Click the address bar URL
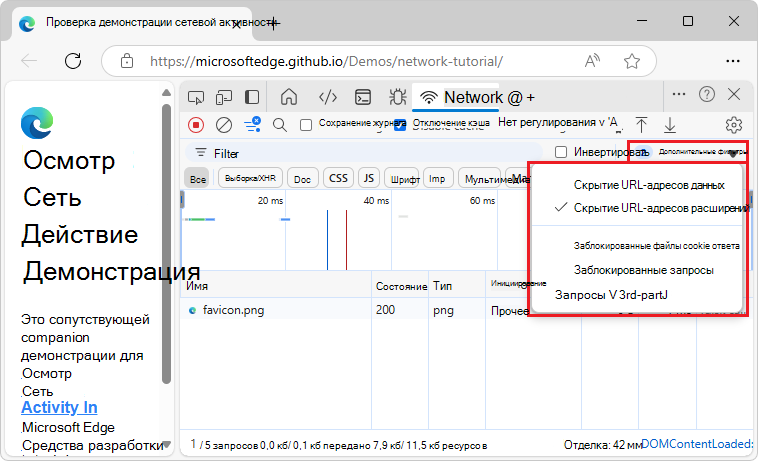 point(326,61)
